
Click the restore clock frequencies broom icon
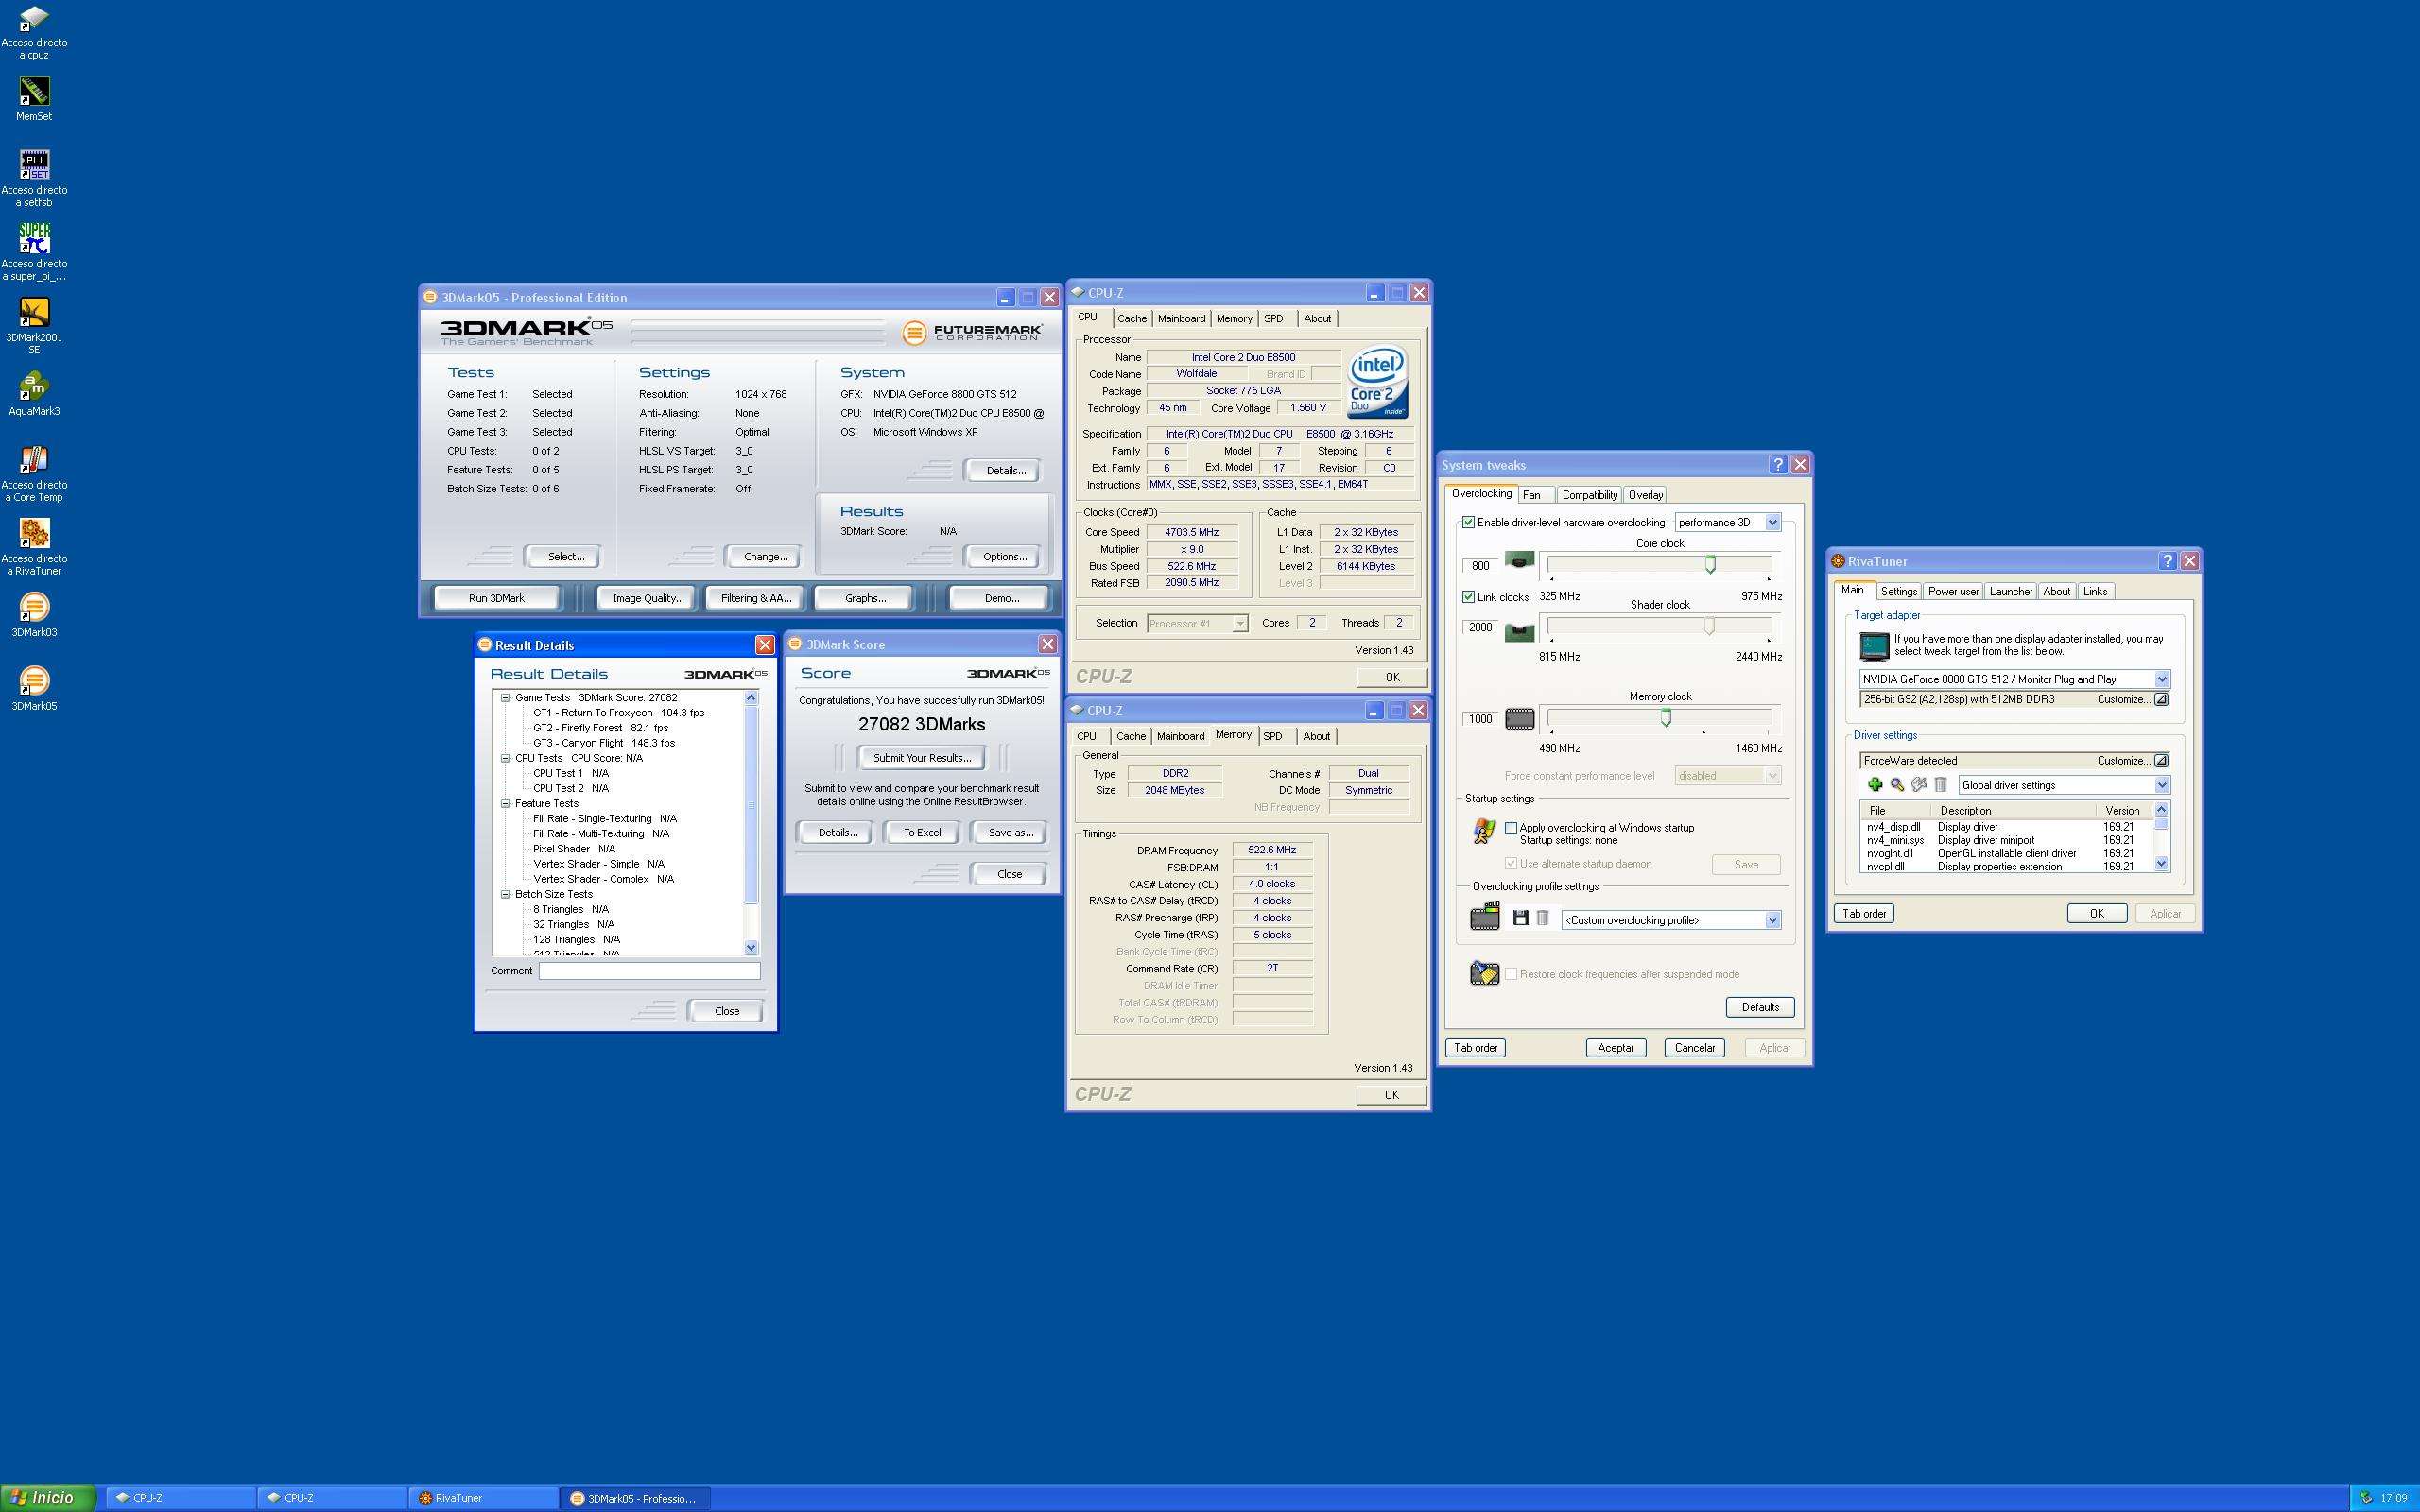click(x=1485, y=973)
